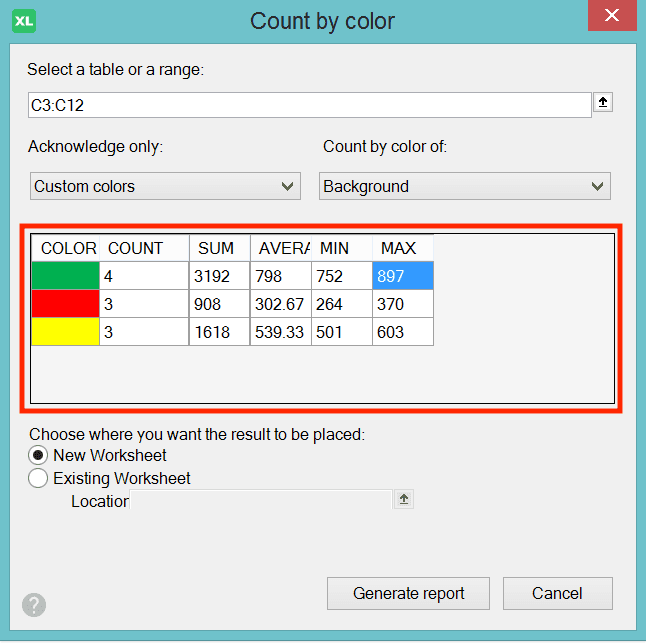Click the XL app icon in title bar
646x643 pixels.
click(x=24, y=21)
